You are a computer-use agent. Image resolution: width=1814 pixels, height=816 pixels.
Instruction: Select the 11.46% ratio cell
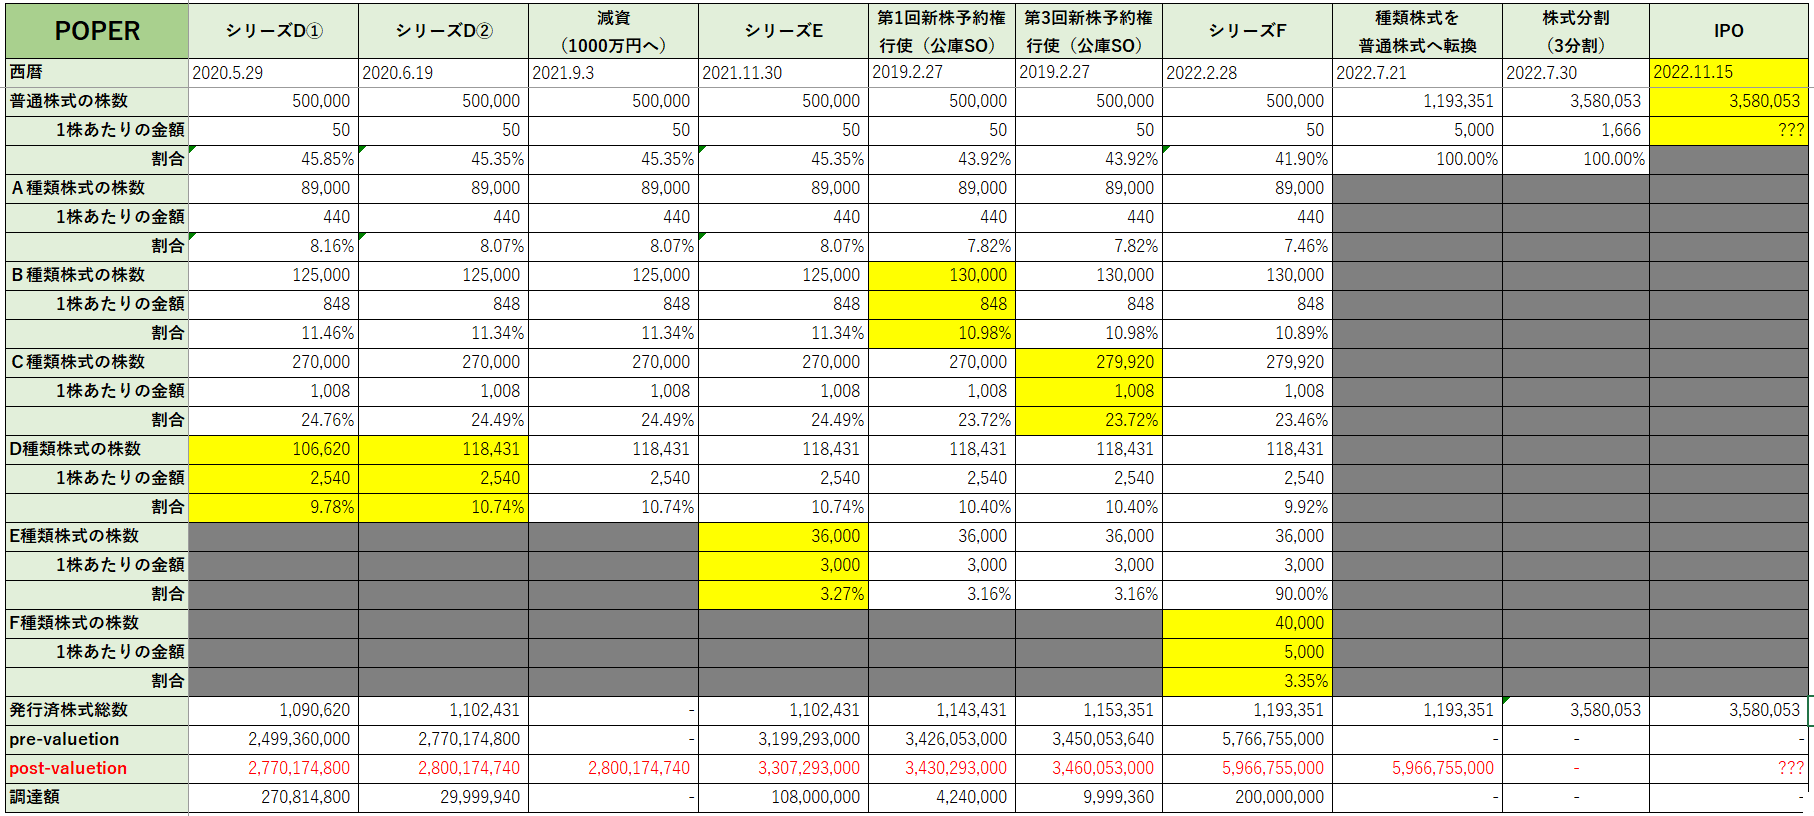tap(273, 333)
